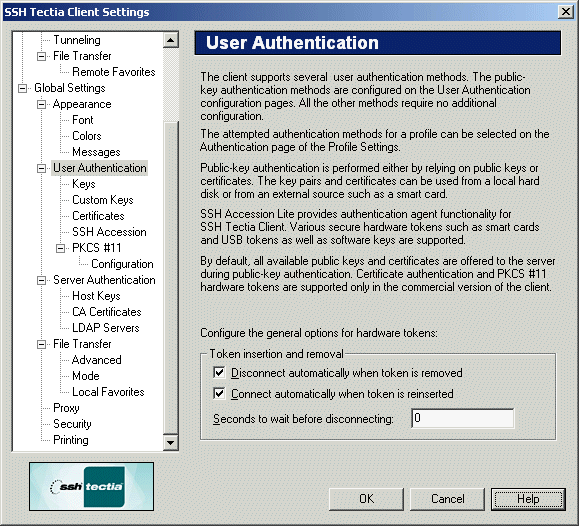The height and width of the screenshot is (526, 579).
Task: Click the tree scrollbar down arrow
Action: click(171, 442)
